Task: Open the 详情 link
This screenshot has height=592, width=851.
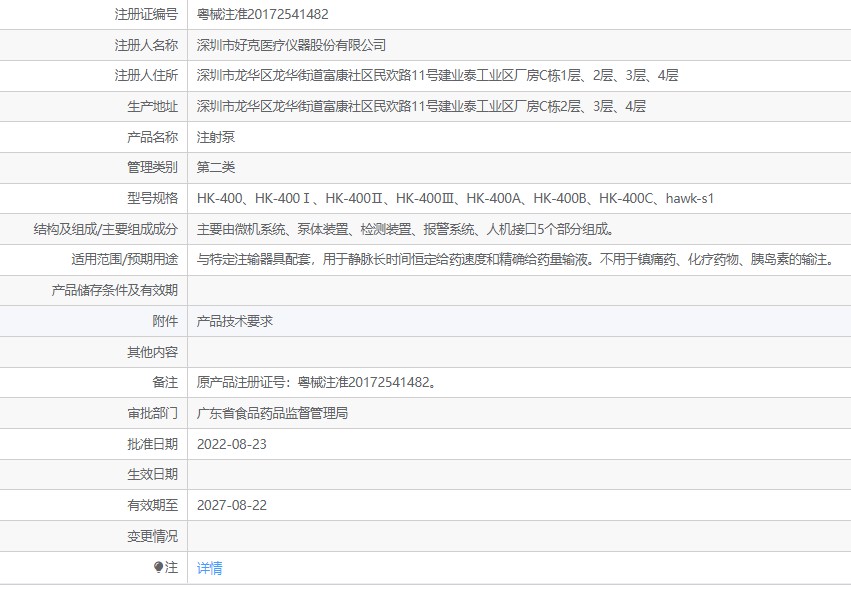Action: point(209,568)
